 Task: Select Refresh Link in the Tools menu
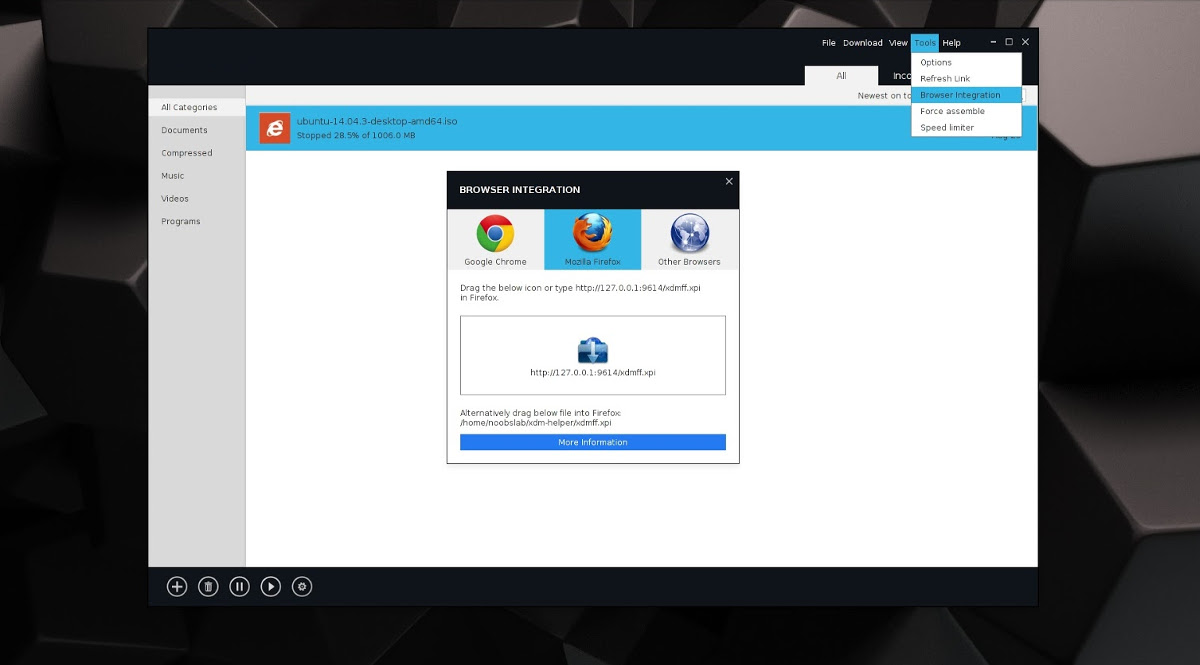pos(966,78)
